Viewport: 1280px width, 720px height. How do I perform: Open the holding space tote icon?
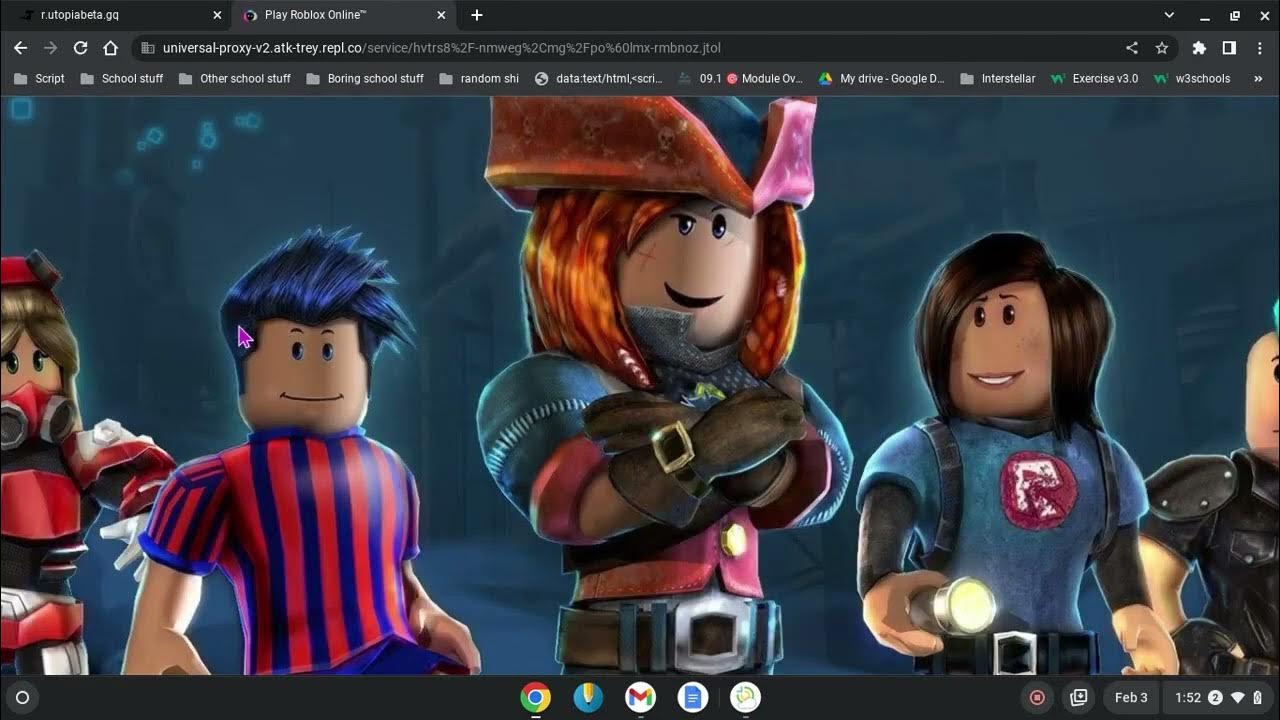coord(1079,698)
